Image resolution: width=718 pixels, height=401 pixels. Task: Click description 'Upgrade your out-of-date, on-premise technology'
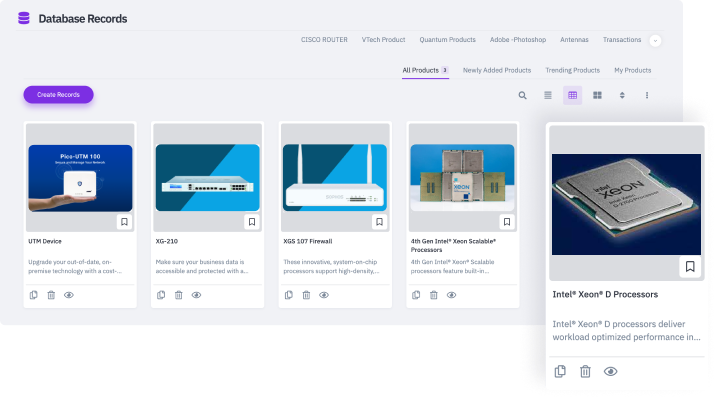(75, 266)
